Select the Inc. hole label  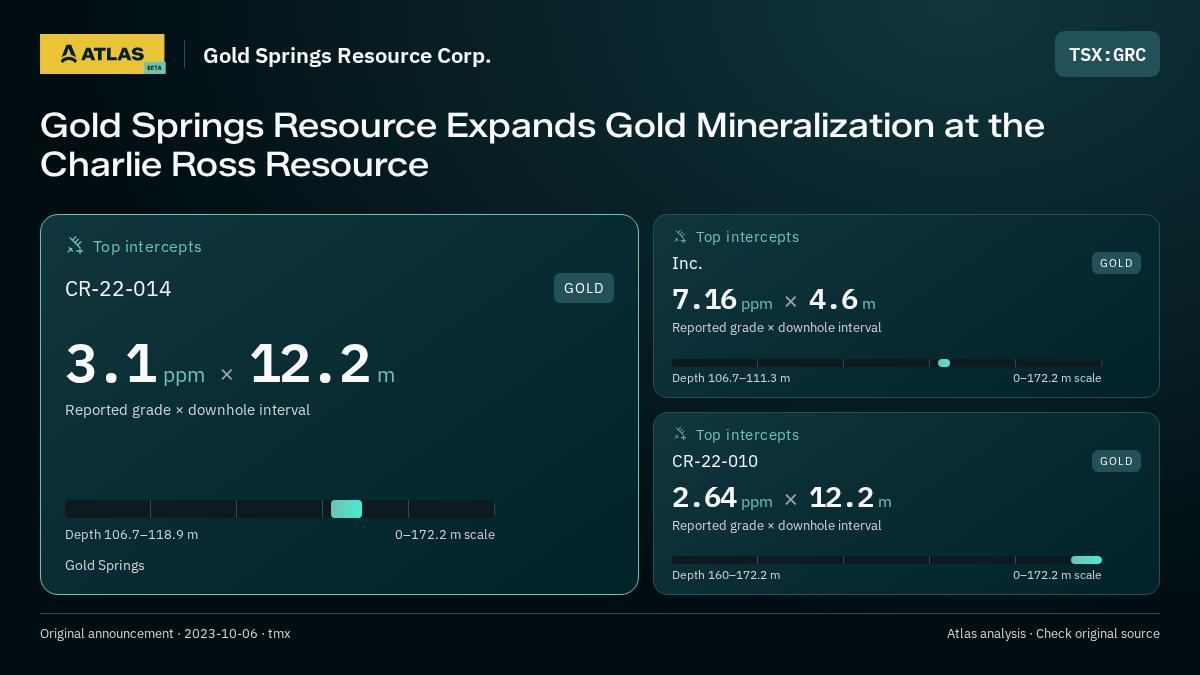(x=687, y=263)
